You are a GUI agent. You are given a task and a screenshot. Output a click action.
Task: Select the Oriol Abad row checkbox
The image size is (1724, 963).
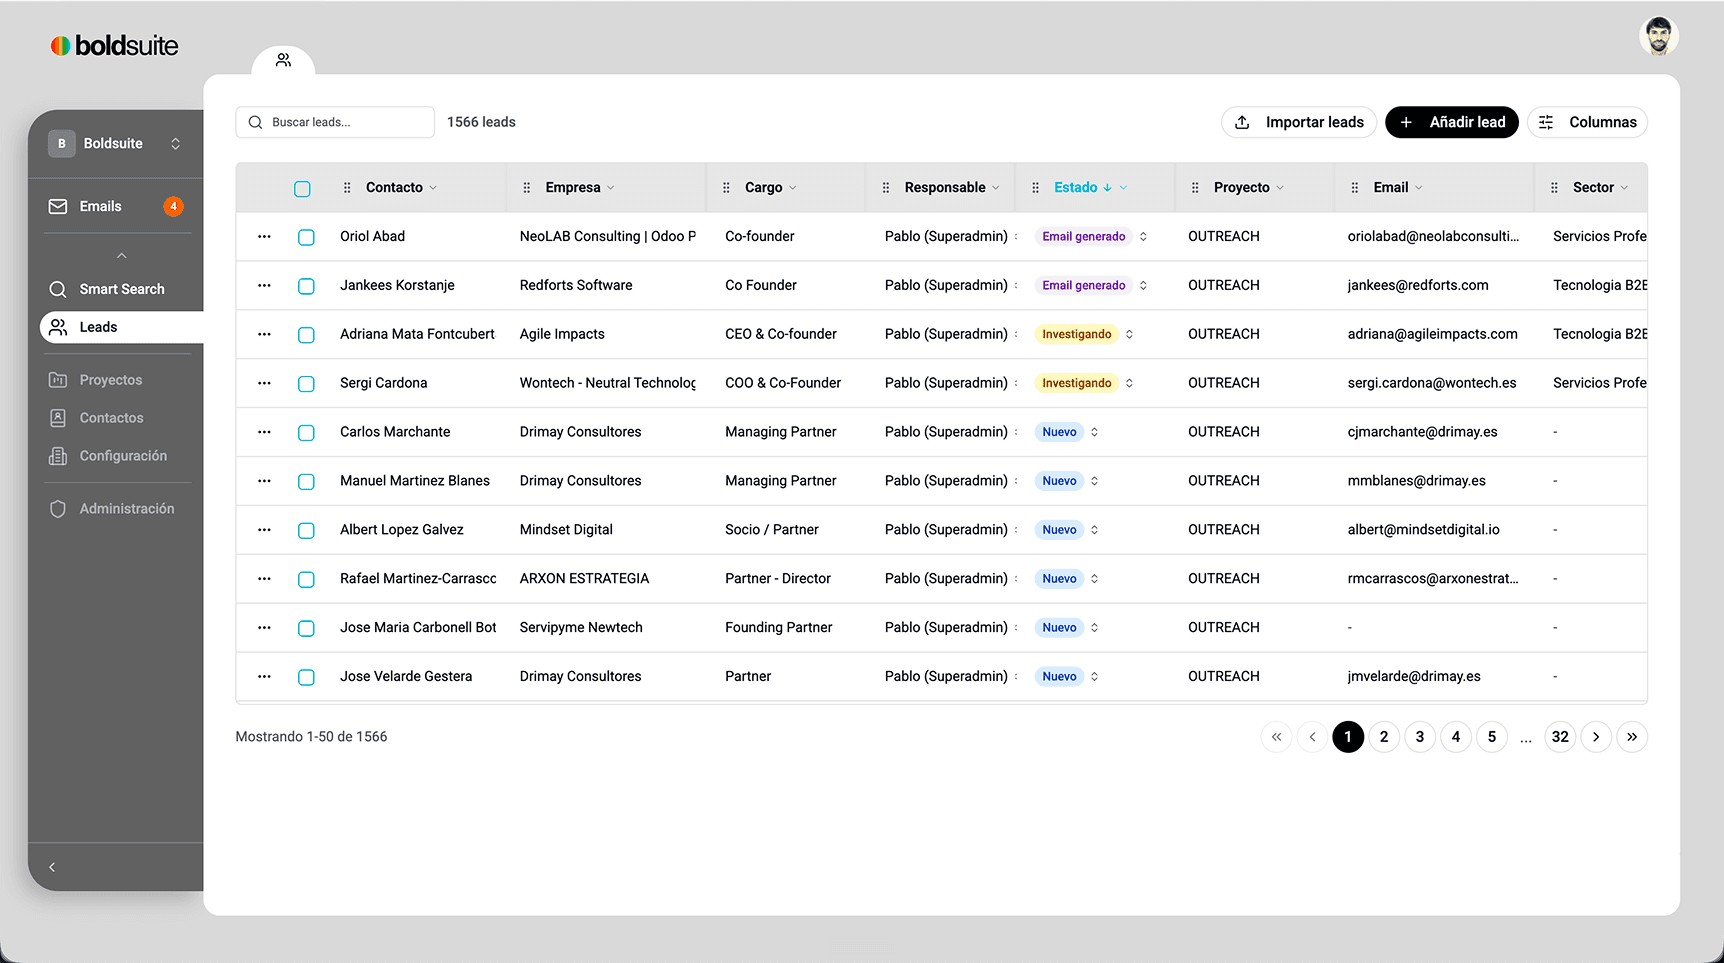point(306,237)
